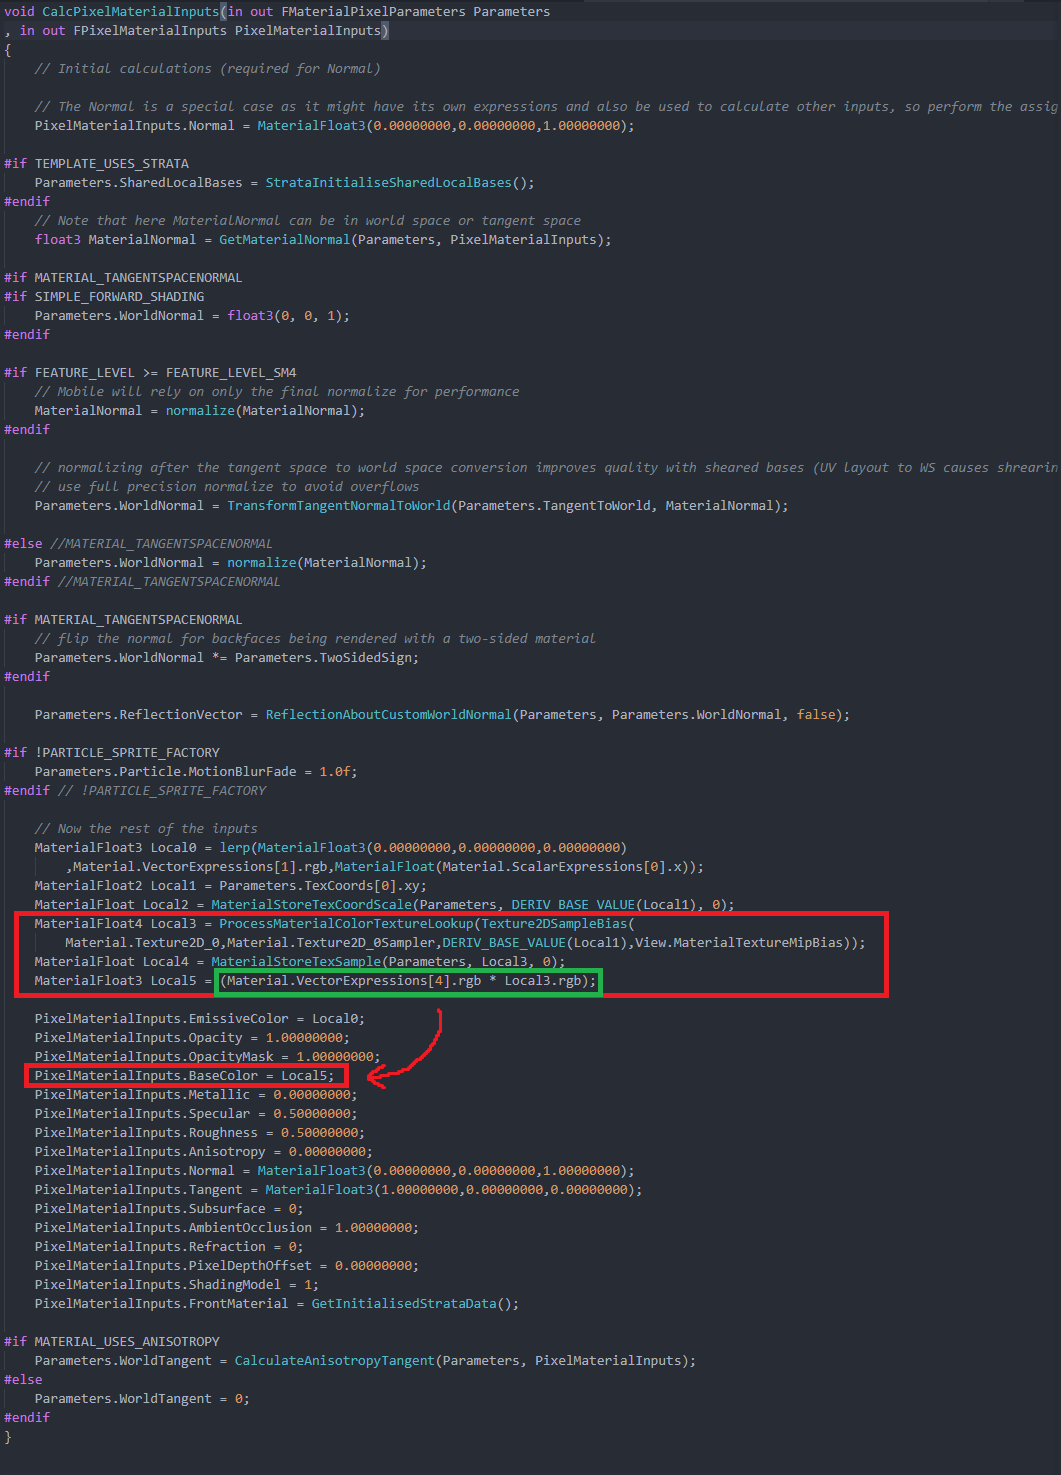
Task: Click the GetMaterialNormal function call
Action: [x=285, y=239]
